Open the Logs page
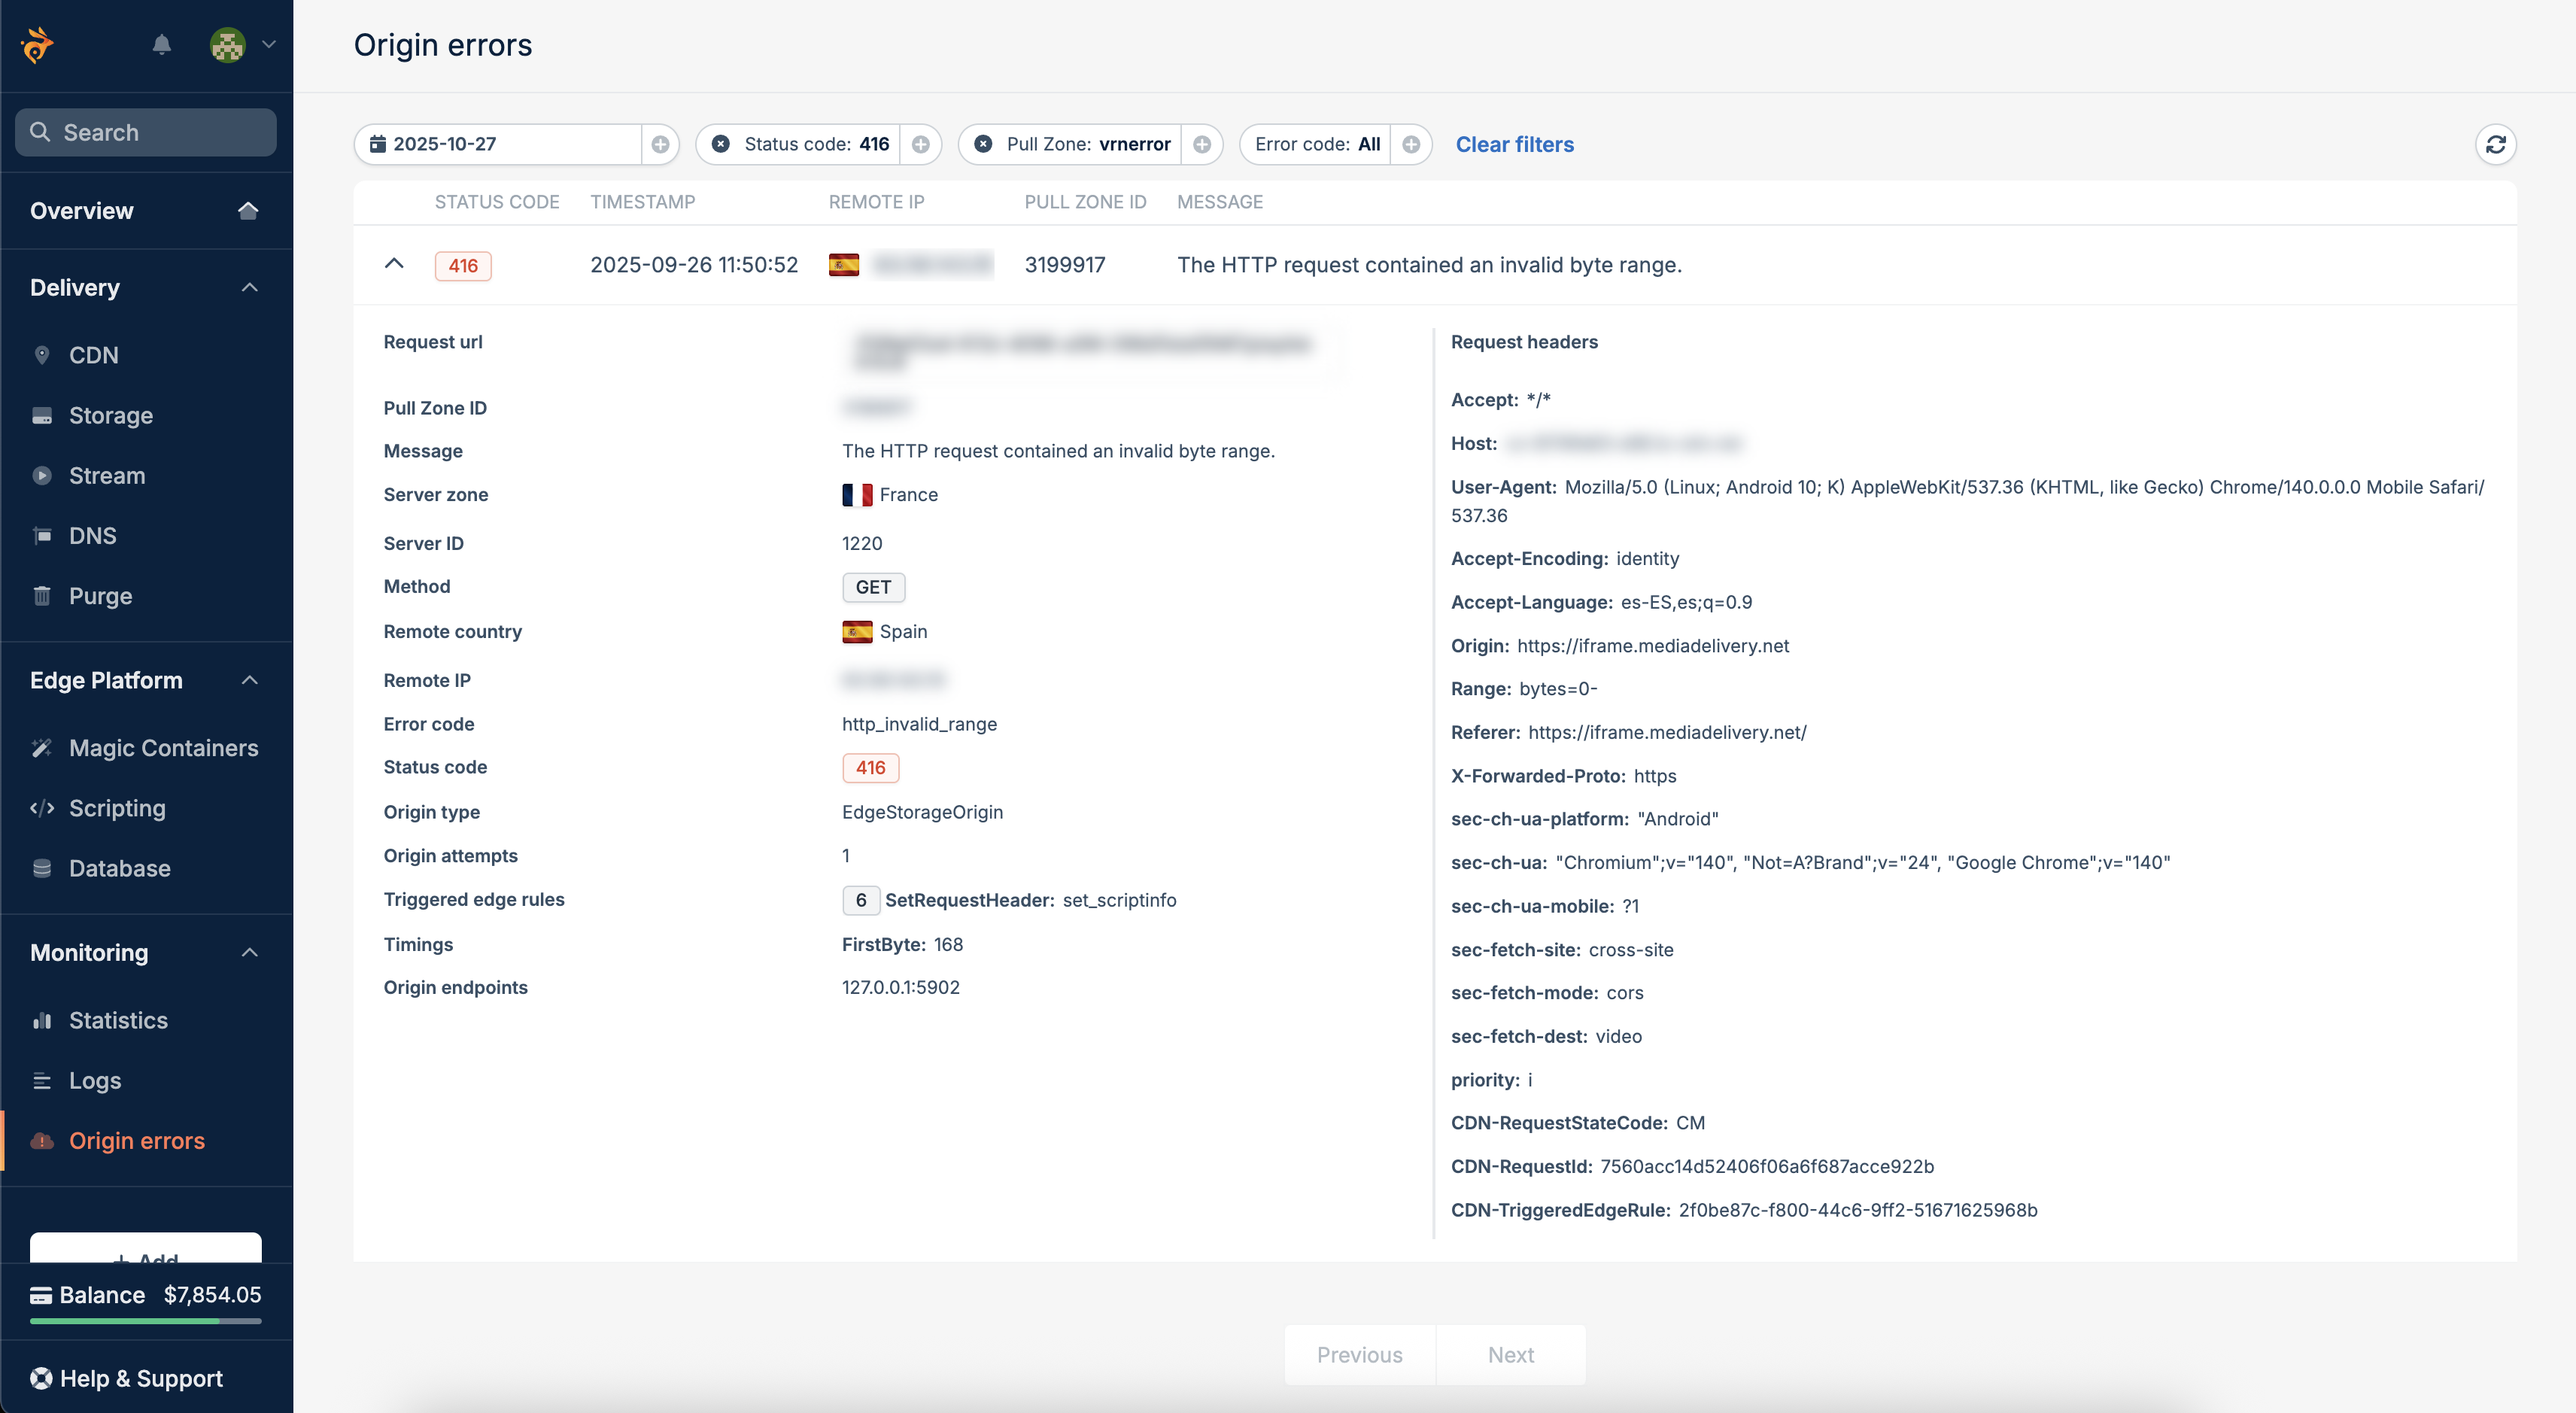Image resolution: width=2576 pixels, height=1413 pixels. point(95,1080)
